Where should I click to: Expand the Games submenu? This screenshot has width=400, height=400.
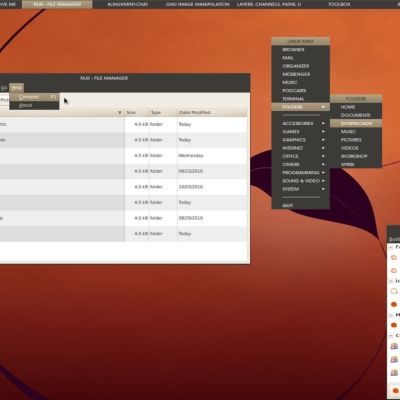301,132
